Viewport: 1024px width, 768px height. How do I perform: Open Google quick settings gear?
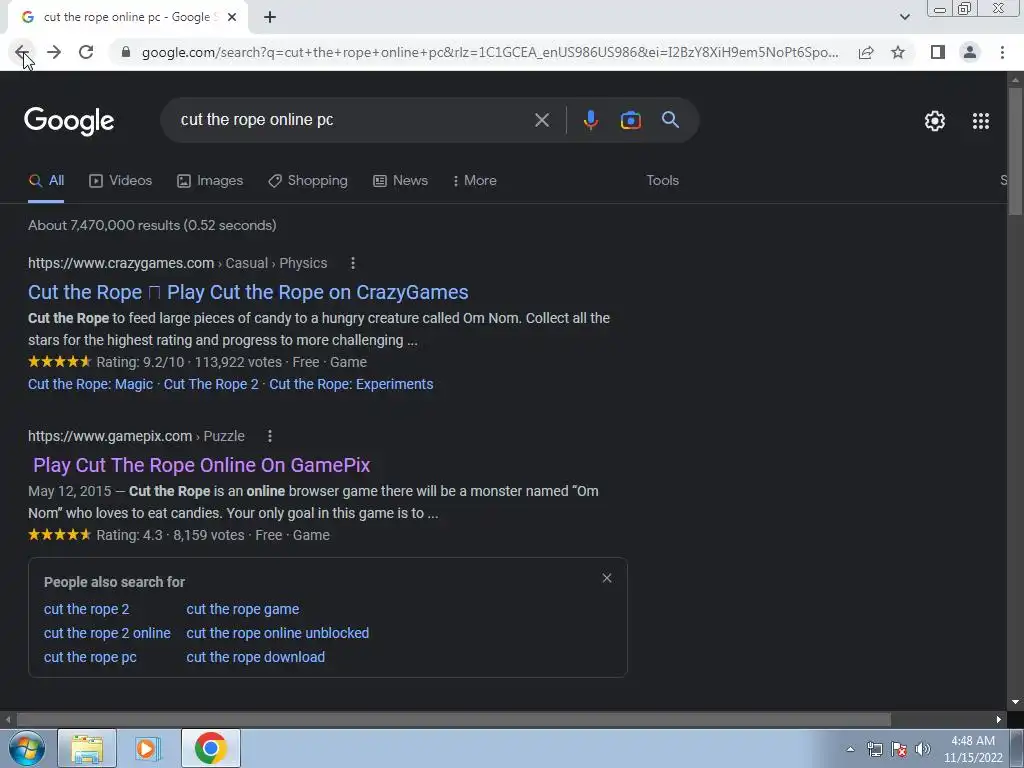tap(935, 121)
